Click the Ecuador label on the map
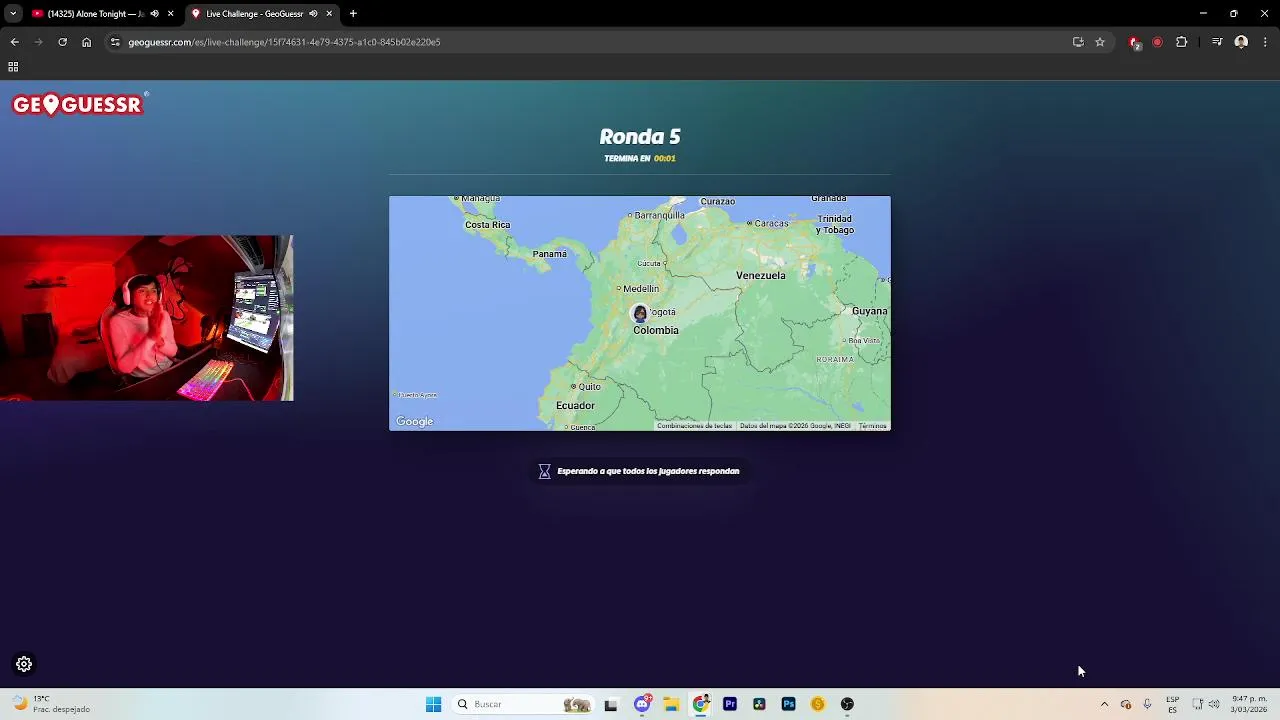Viewport: 1280px width, 720px height. [575, 405]
